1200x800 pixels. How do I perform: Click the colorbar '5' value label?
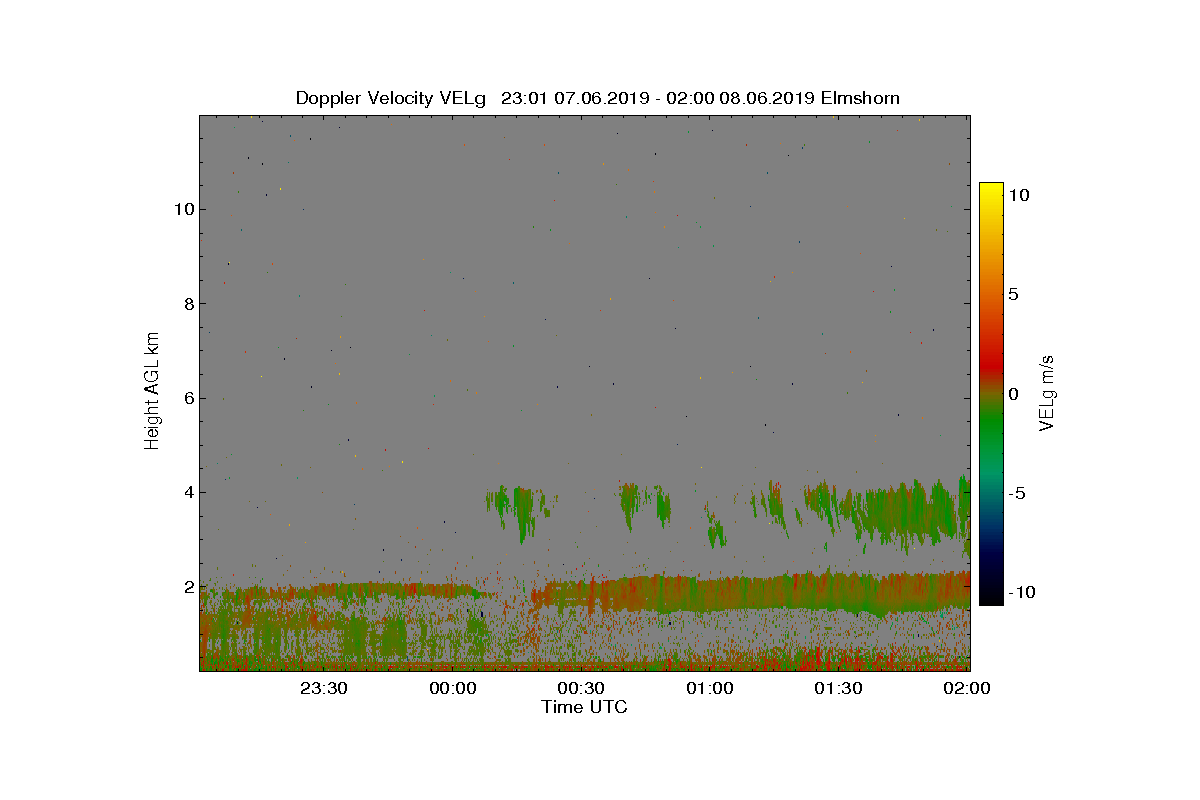coord(1013,295)
